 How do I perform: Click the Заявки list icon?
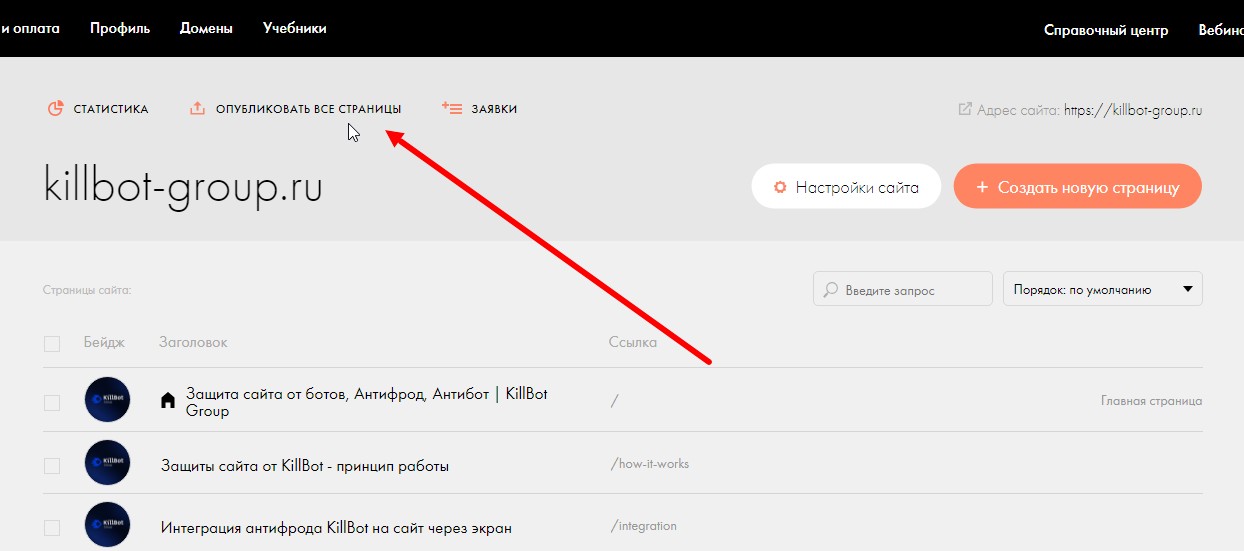(452, 108)
